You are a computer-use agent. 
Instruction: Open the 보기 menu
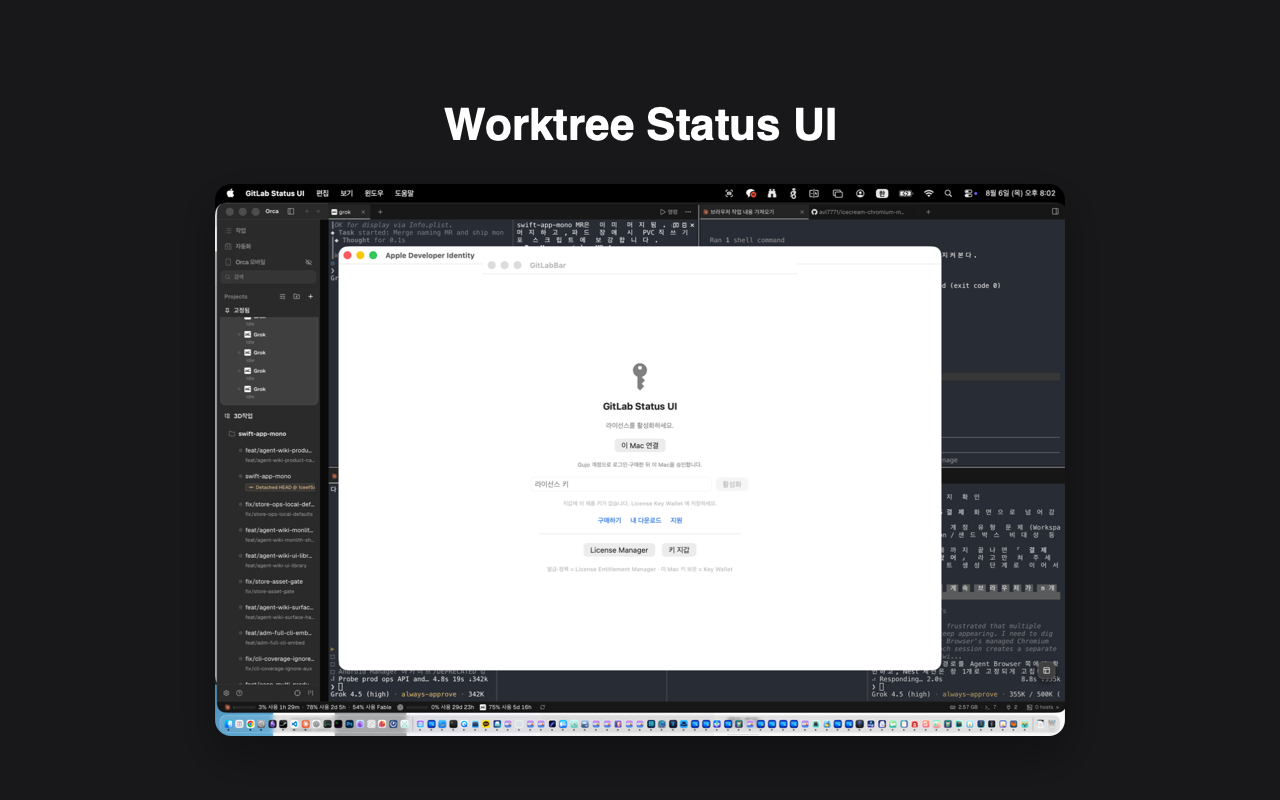[346, 193]
